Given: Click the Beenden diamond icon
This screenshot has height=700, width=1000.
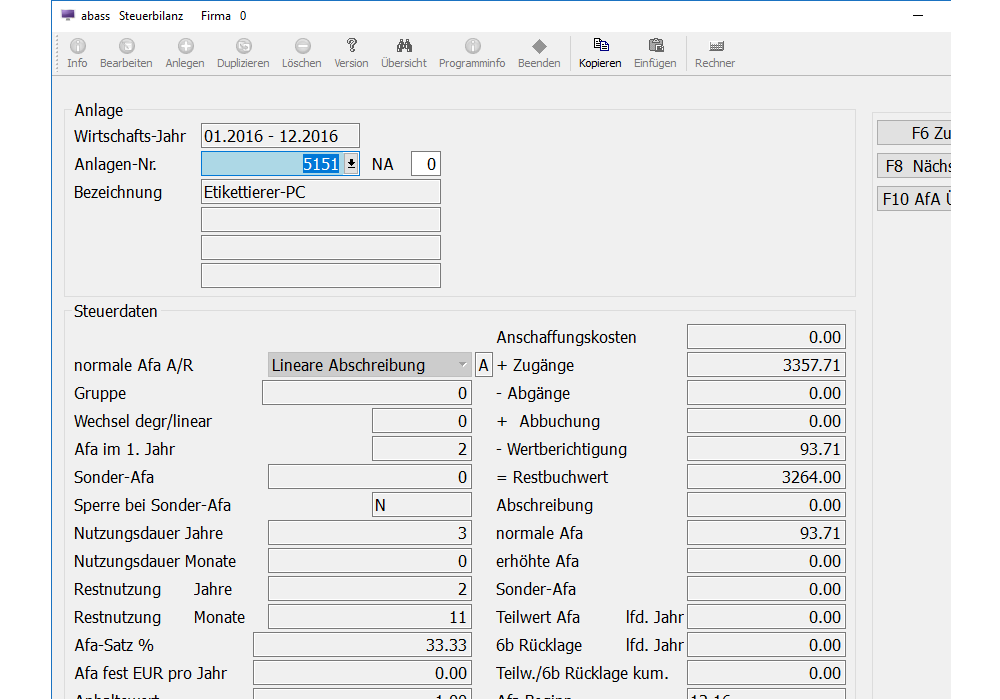Looking at the screenshot, I should tap(539, 47).
